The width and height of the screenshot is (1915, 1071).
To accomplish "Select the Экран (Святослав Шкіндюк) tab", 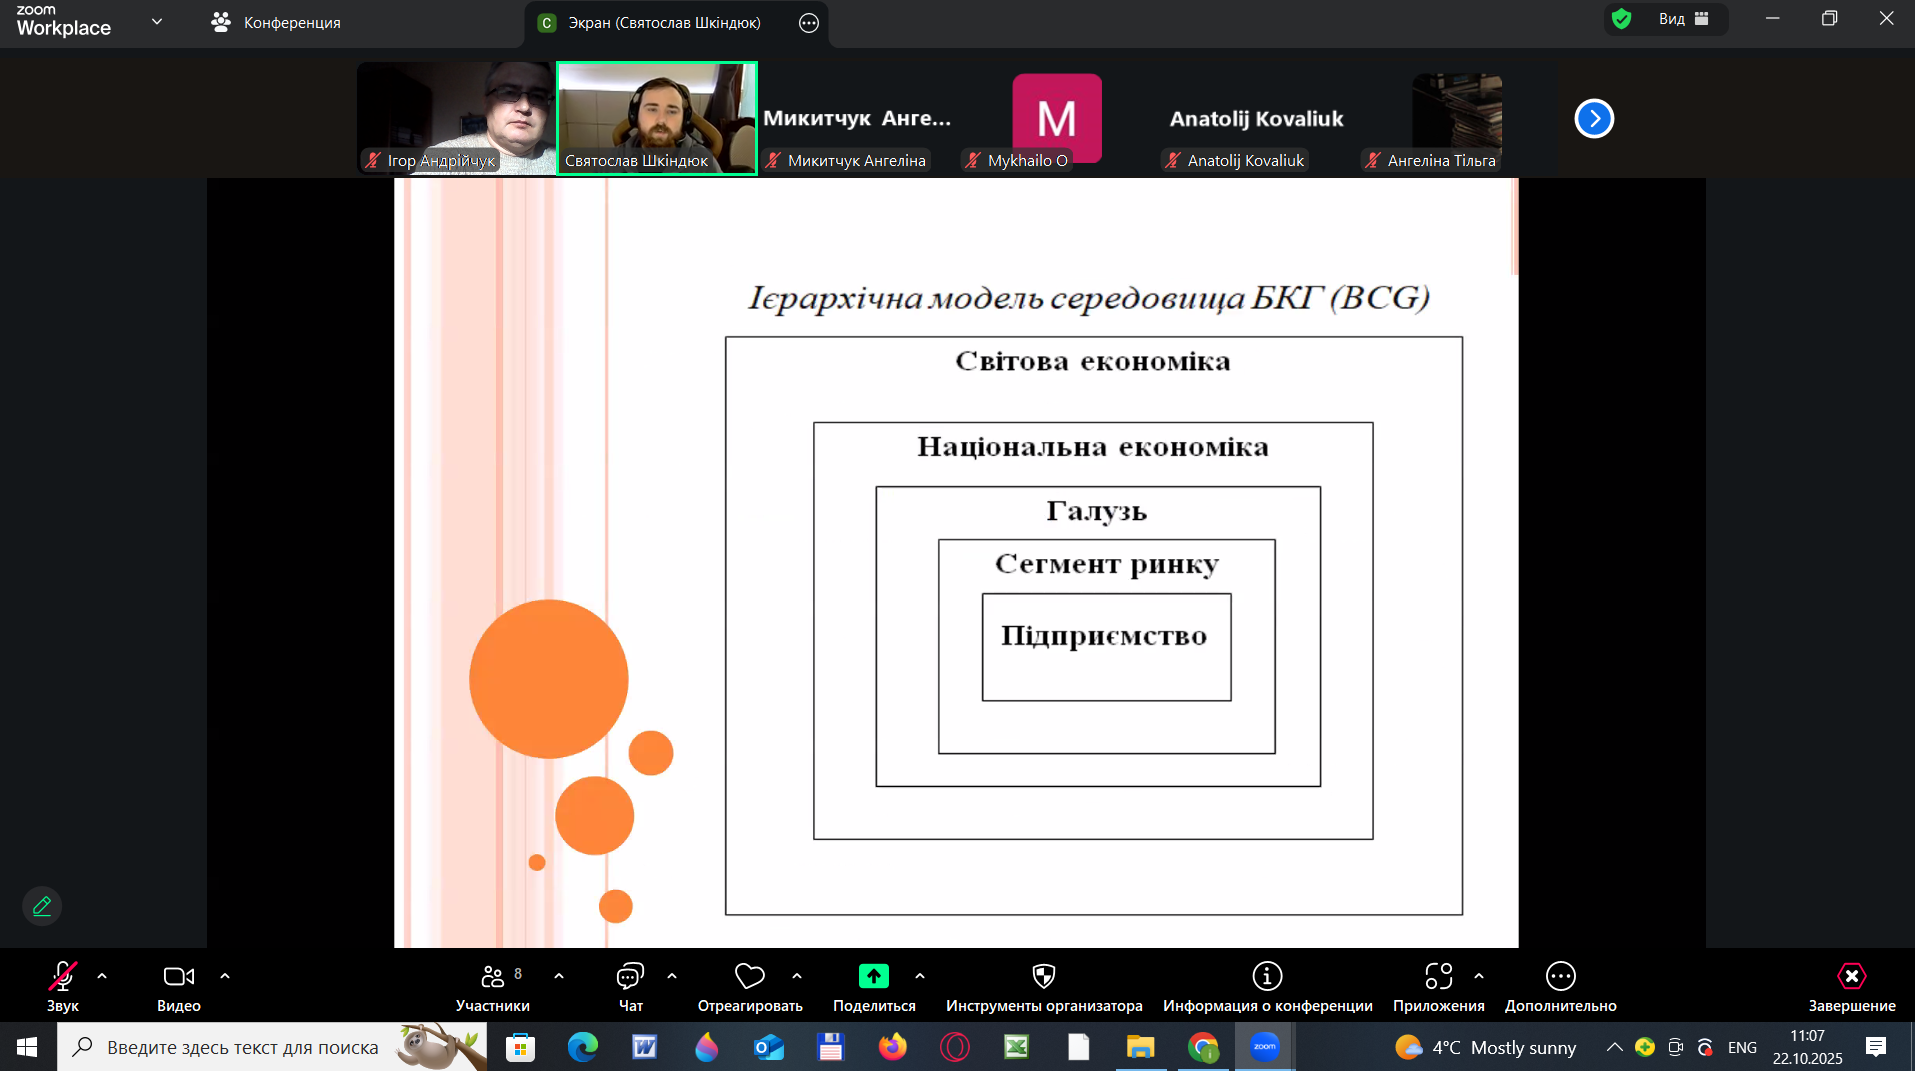I will pyautogui.click(x=663, y=22).
